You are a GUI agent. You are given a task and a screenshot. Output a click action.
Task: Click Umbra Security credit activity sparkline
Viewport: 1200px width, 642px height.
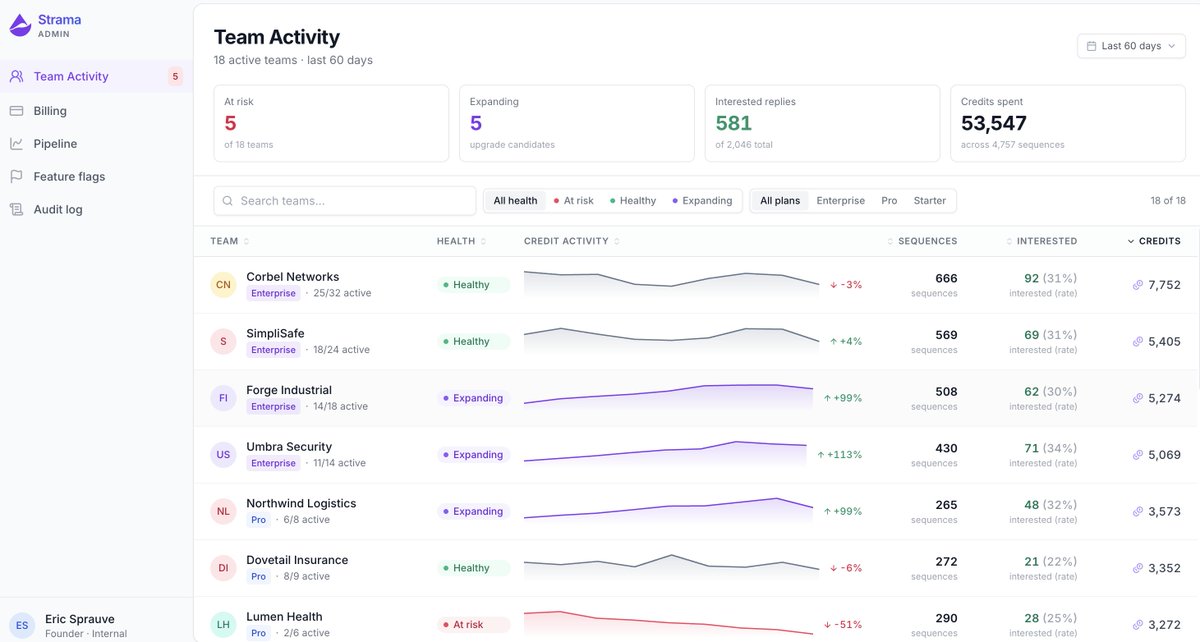665,453
